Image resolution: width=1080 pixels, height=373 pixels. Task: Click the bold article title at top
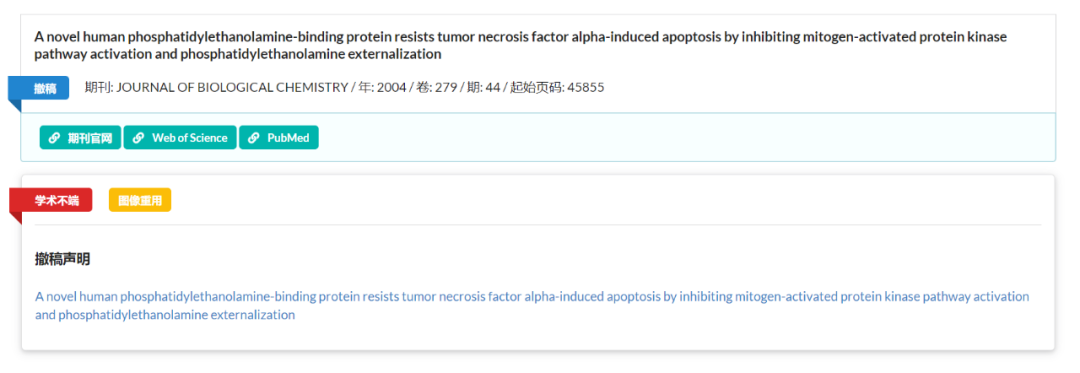521,45
